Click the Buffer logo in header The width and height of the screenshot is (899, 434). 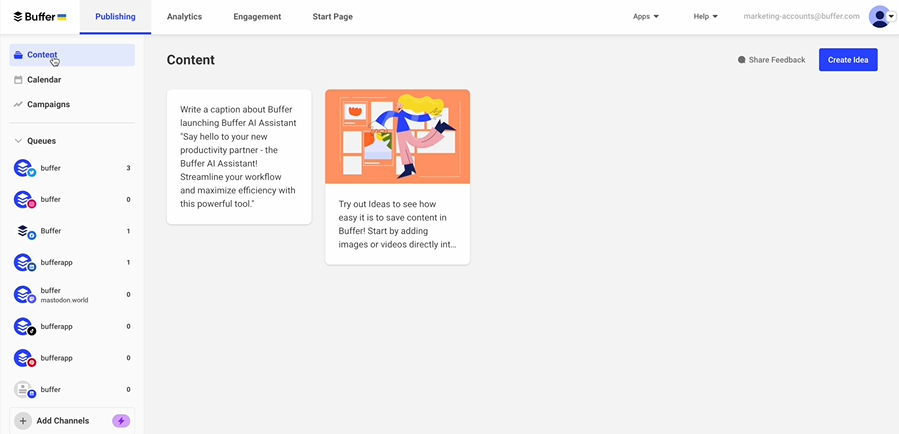[40, 17]
